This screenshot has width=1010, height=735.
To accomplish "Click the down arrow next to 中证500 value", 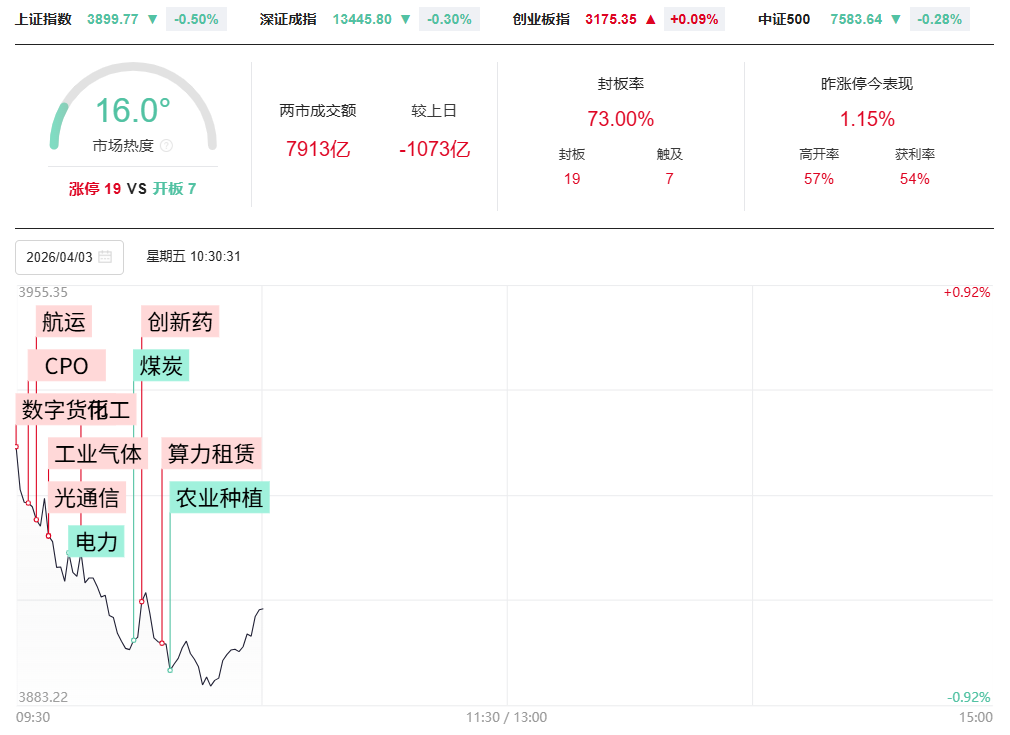I will [x=896, y=19].
